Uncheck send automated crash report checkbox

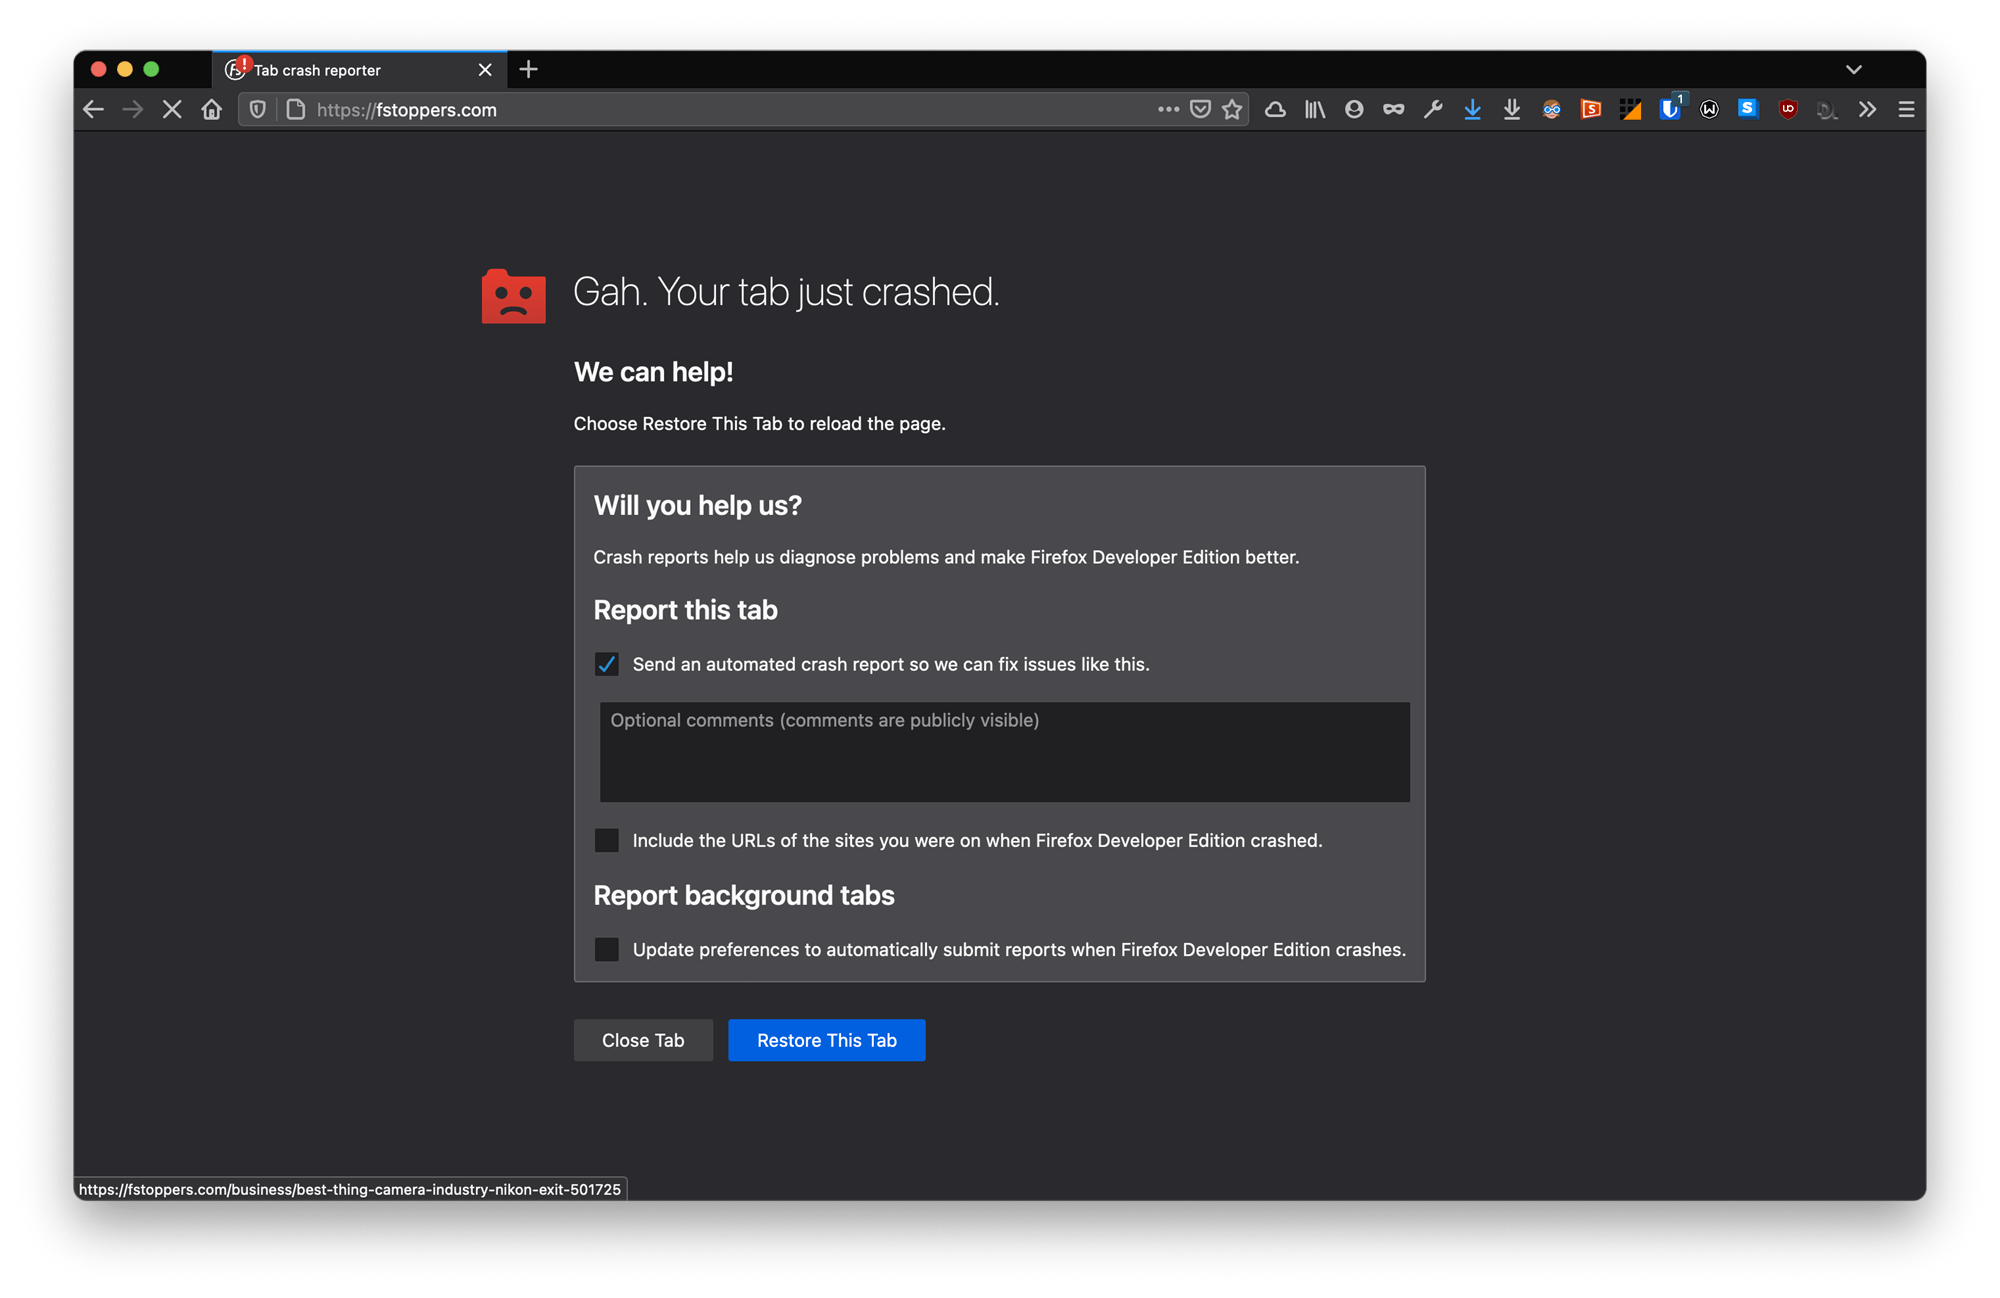607,664
